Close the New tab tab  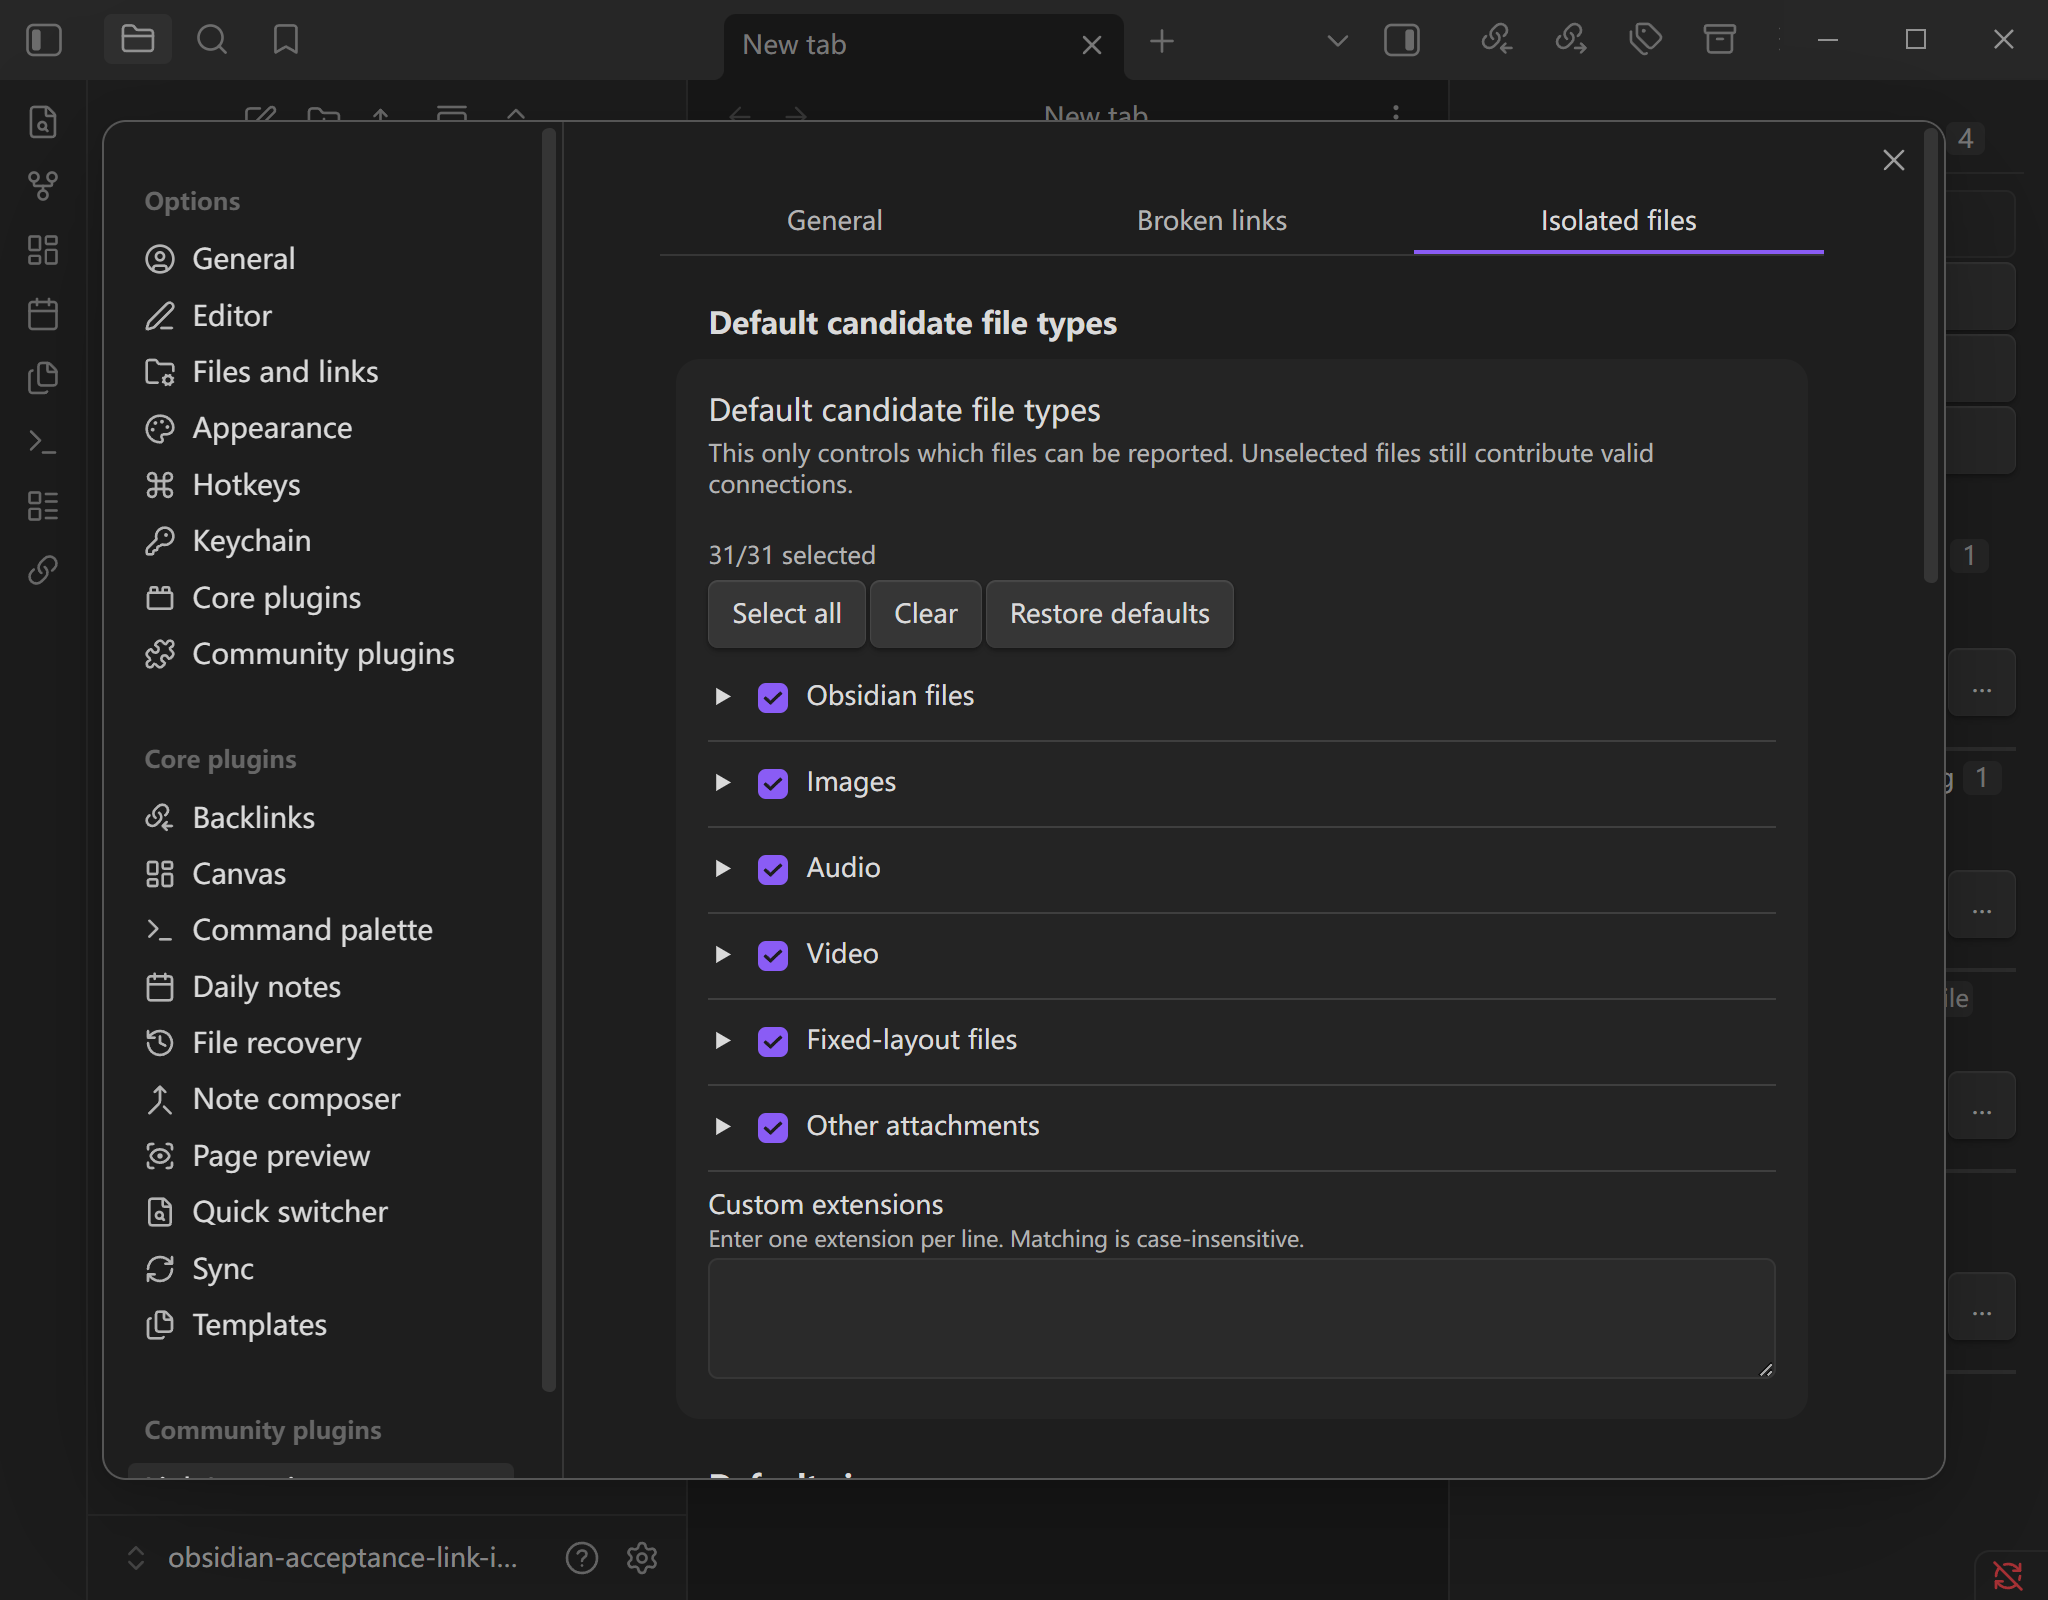click(1092, 45)
